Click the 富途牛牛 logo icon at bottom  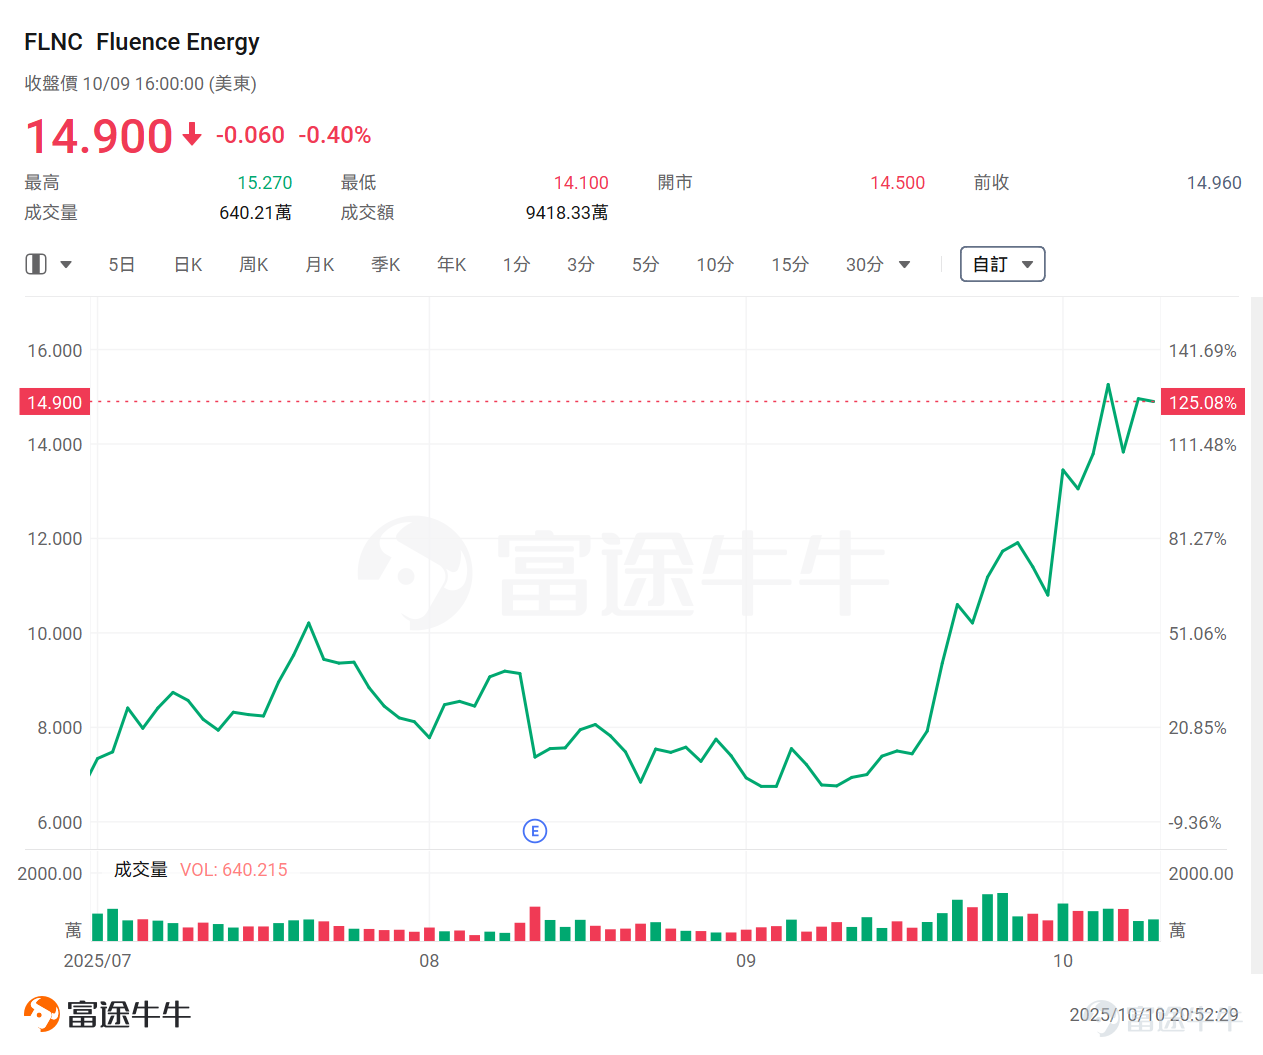(42, 1013)
